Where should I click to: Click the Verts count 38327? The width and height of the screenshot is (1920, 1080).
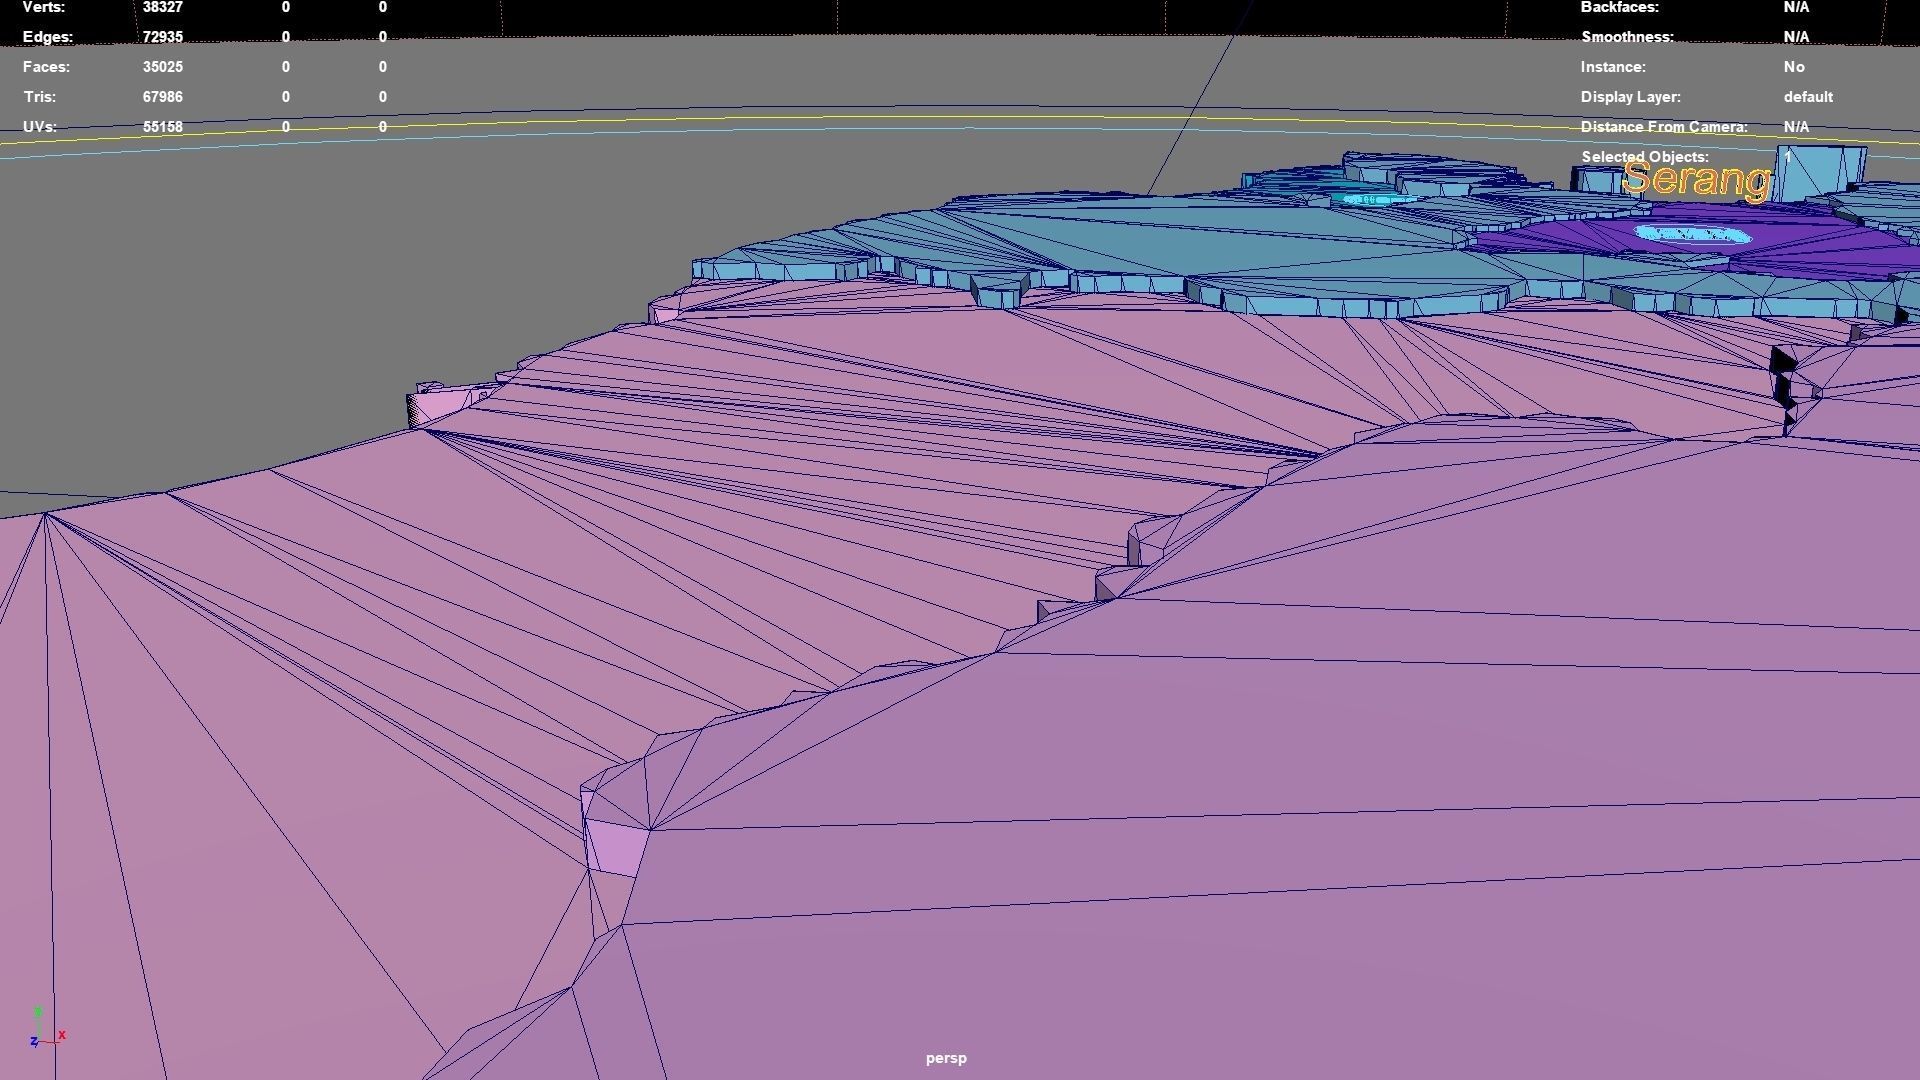point(162,7)
